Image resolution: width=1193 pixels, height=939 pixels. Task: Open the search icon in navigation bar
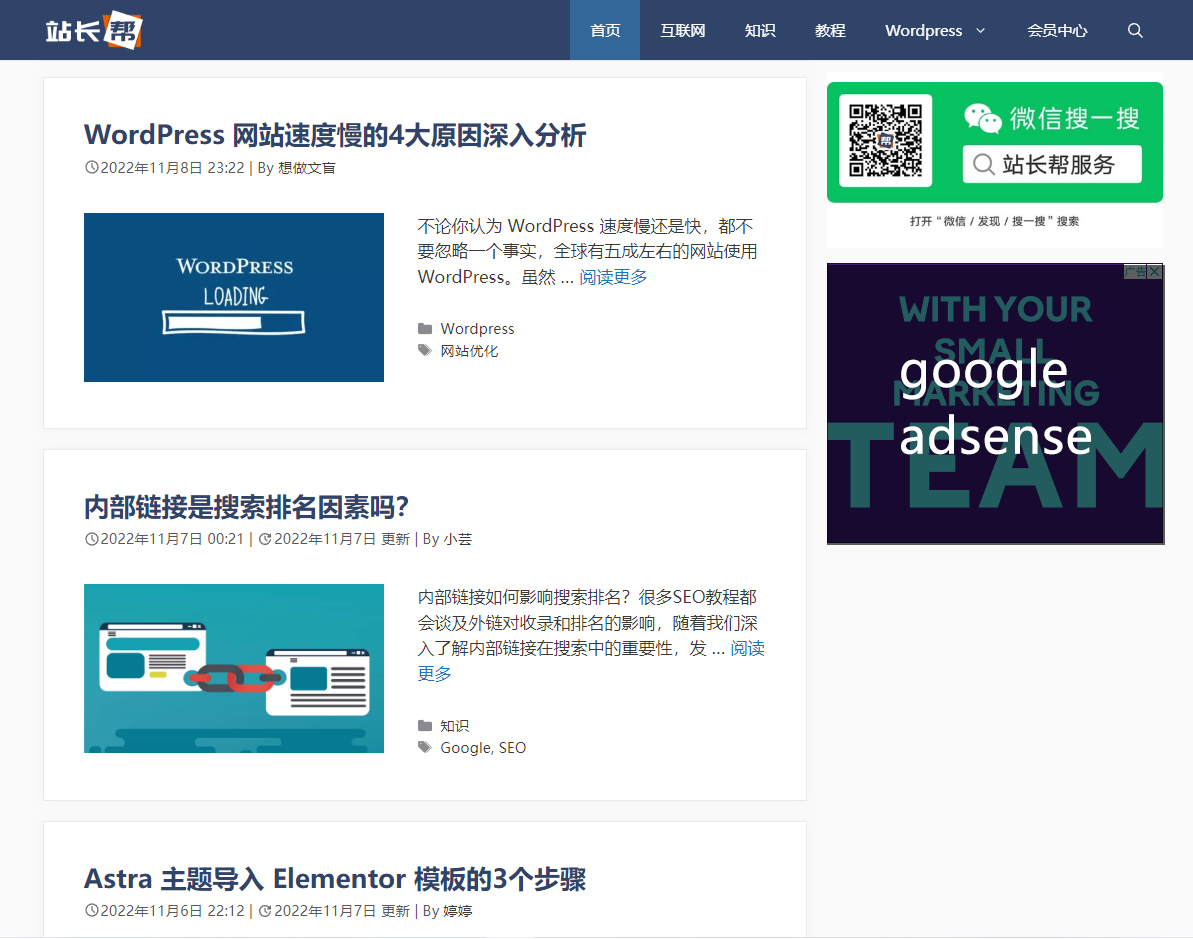coord(1134,30)
